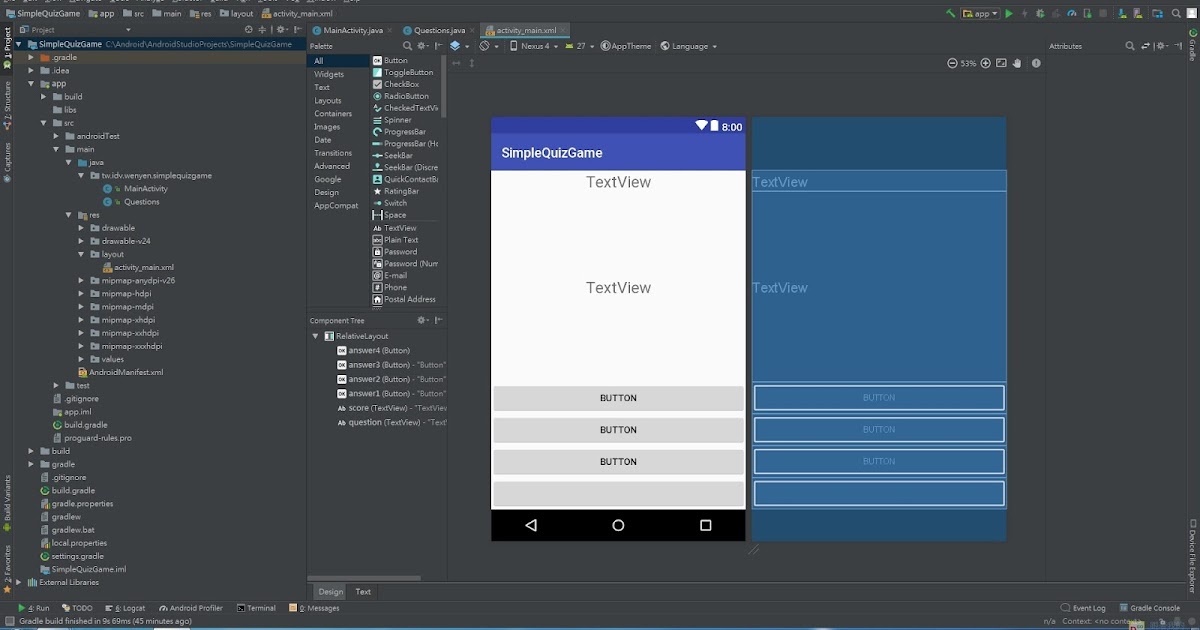Image resolution: width=1200 pixels, height=630 pixels.
Task: Toggle device orientation in the design toolbar
Action: [485, 46]
